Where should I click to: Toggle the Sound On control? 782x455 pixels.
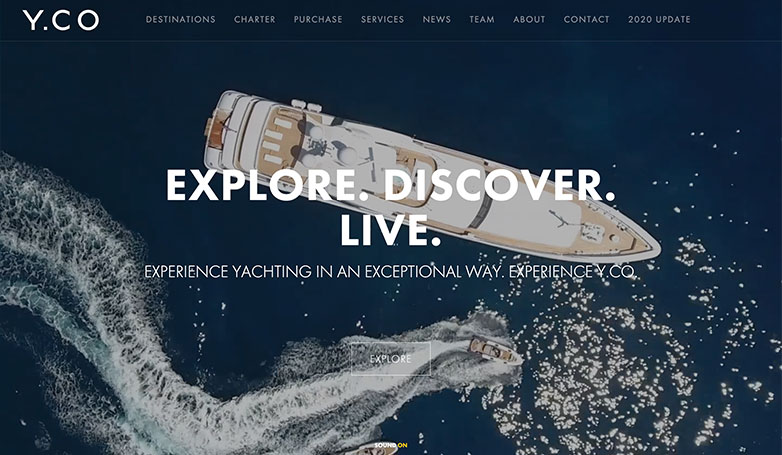point(391,445)
